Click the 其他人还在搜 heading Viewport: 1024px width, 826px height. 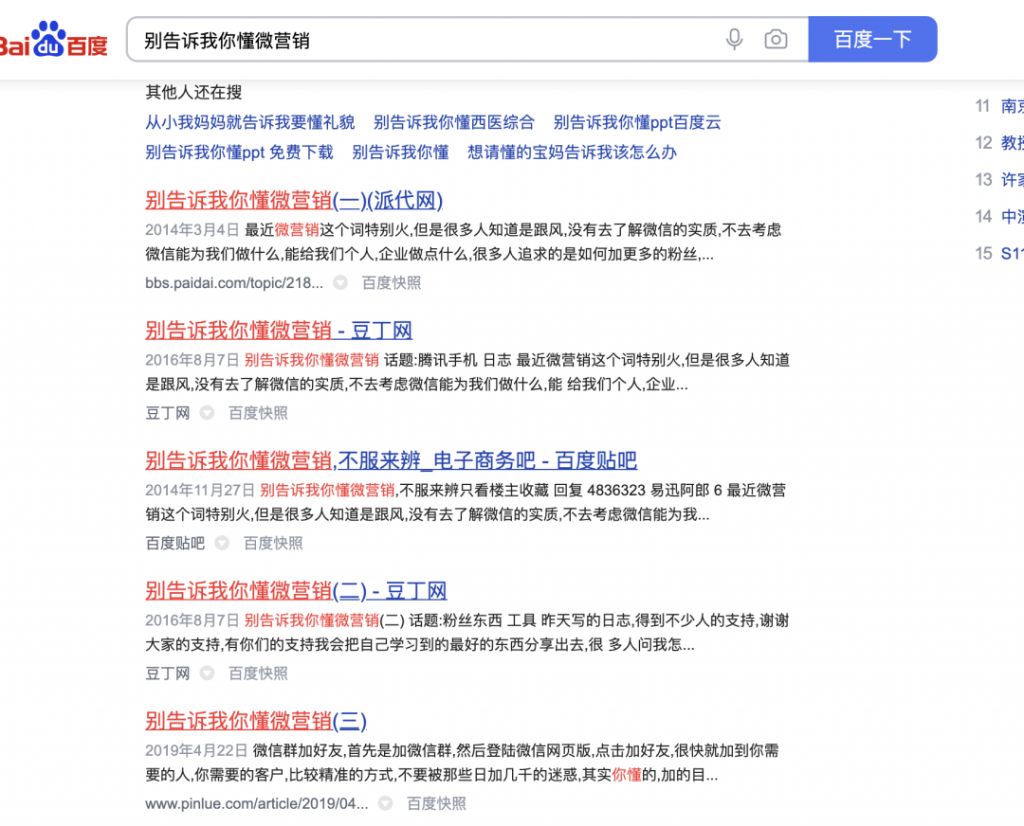click(x=194, y=92)
